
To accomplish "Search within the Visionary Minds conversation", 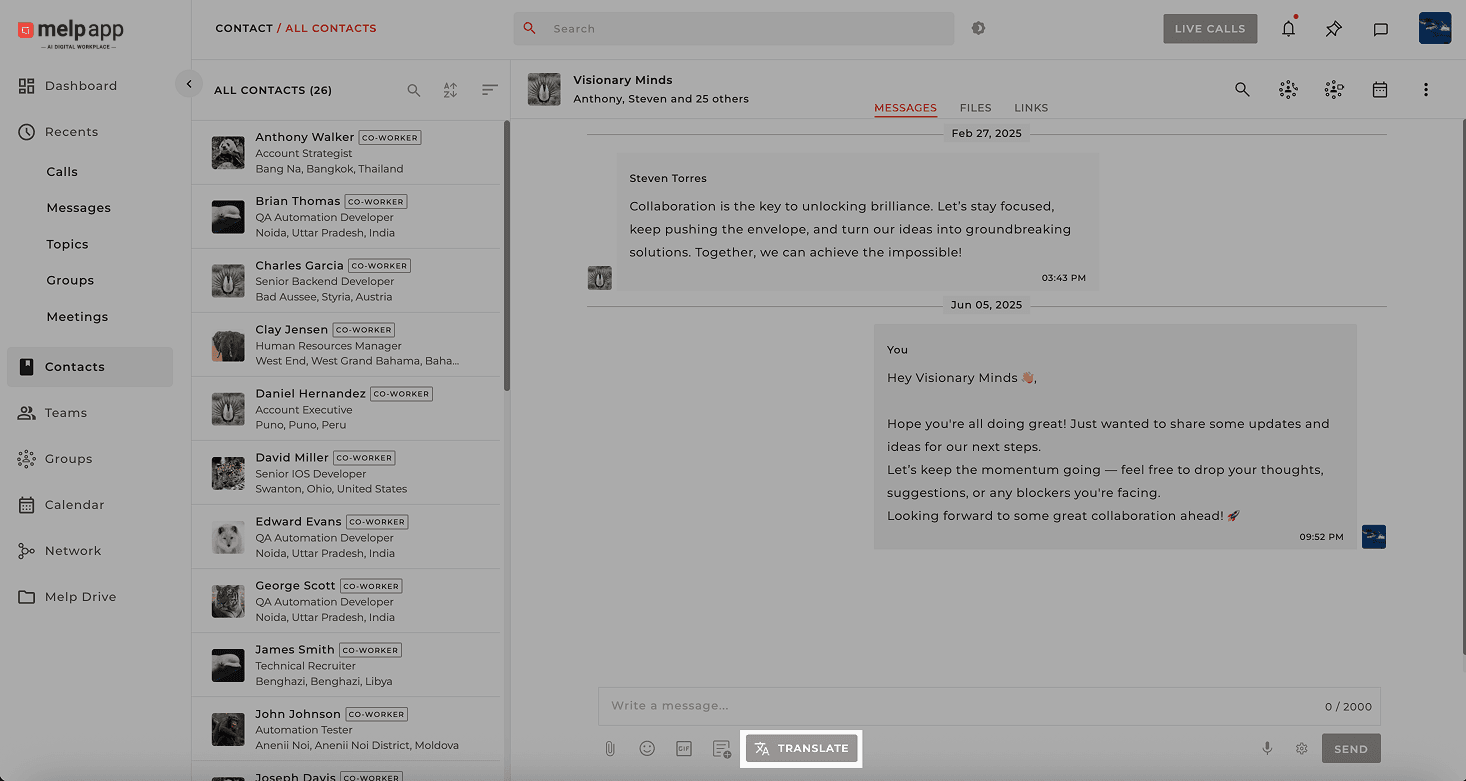I will click(1242, 89).
